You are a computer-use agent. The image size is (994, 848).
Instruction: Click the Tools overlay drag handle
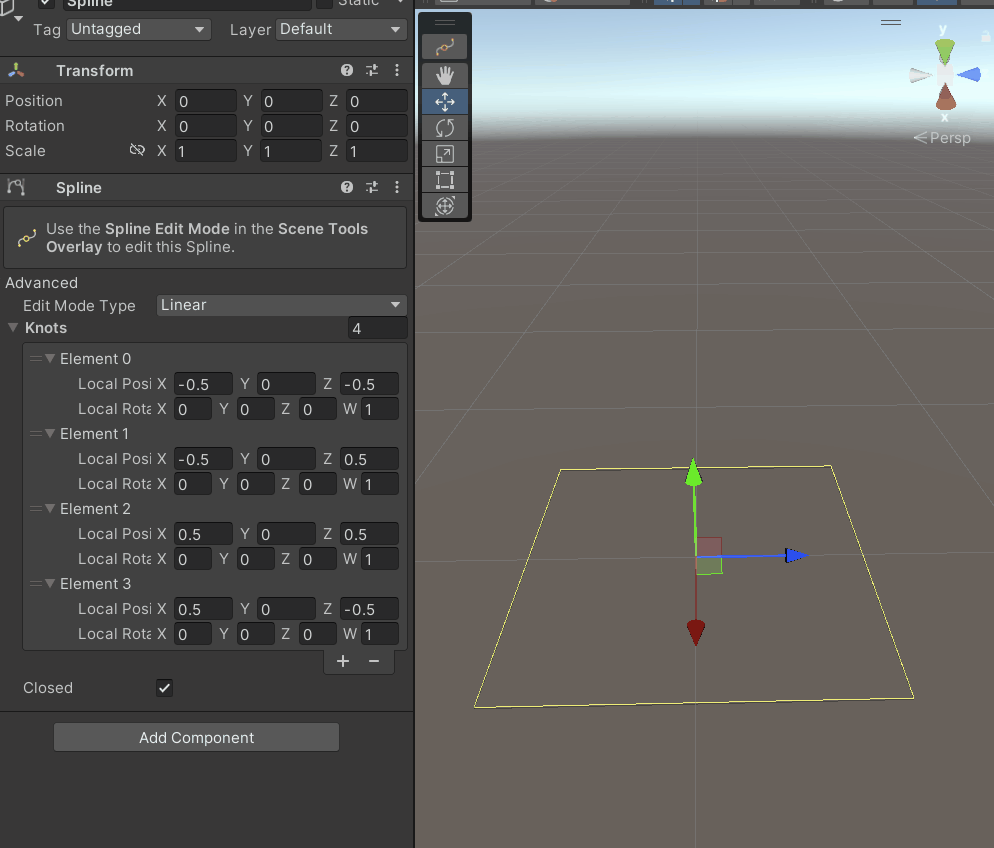coord(444,23)
